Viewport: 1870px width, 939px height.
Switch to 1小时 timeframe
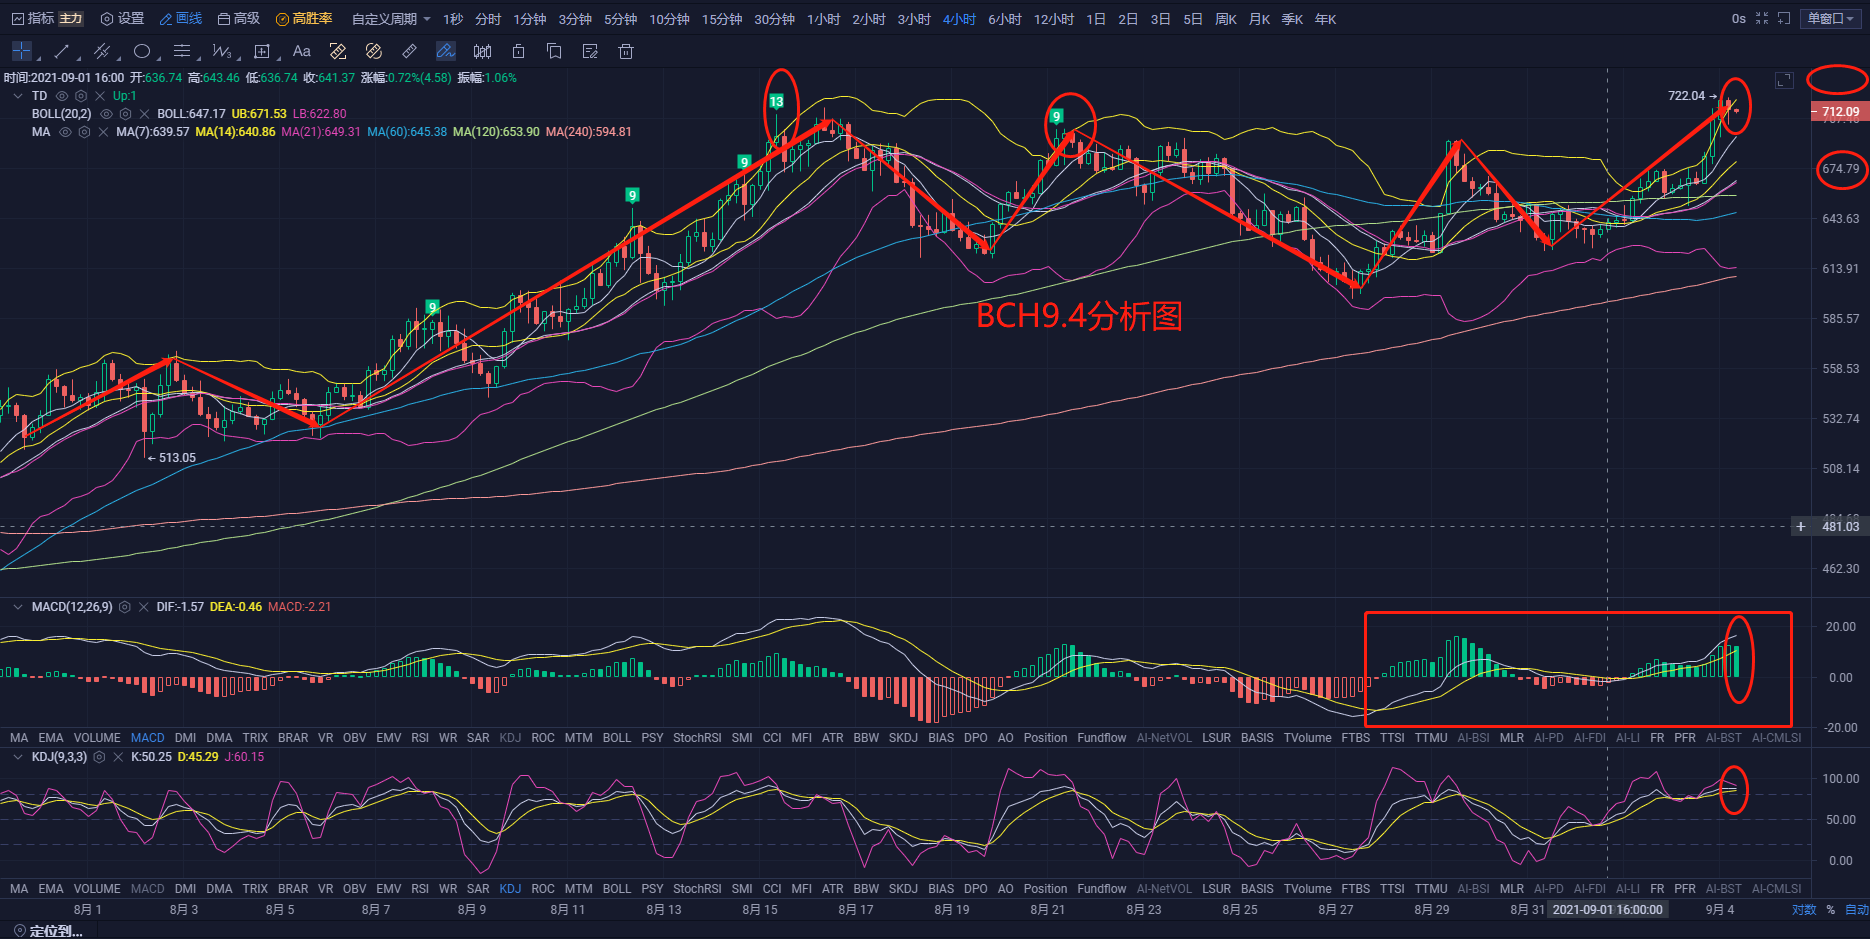pyautogui.click(x=824, y=19)
